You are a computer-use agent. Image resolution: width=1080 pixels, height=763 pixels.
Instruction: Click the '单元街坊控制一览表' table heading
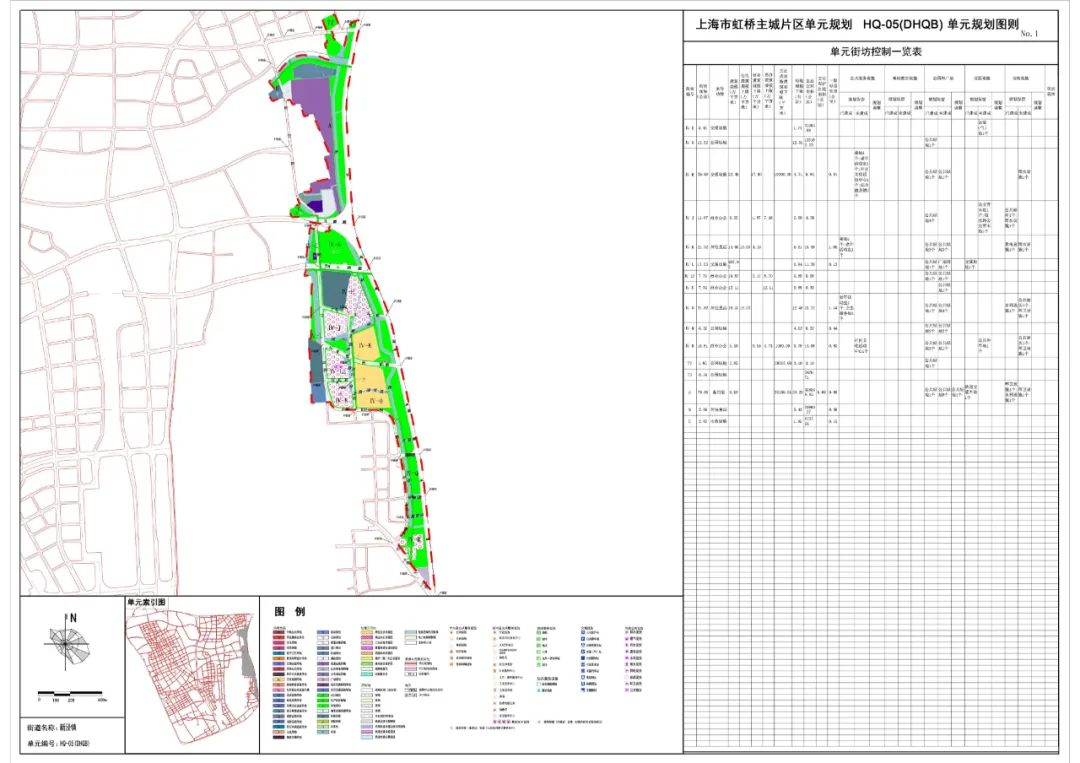point(875,52)
